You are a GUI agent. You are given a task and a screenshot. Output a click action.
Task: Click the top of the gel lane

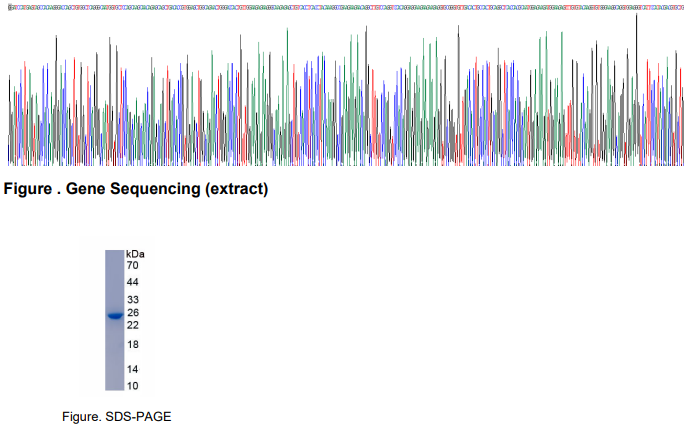point(115,253)
